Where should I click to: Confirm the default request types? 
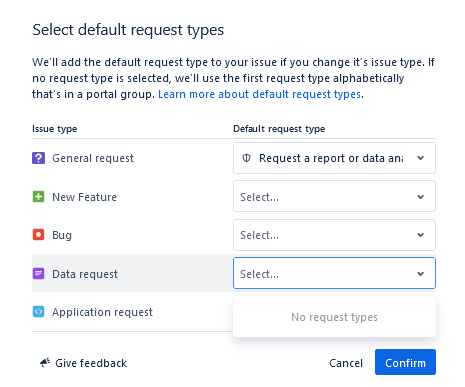click(405, 362)
